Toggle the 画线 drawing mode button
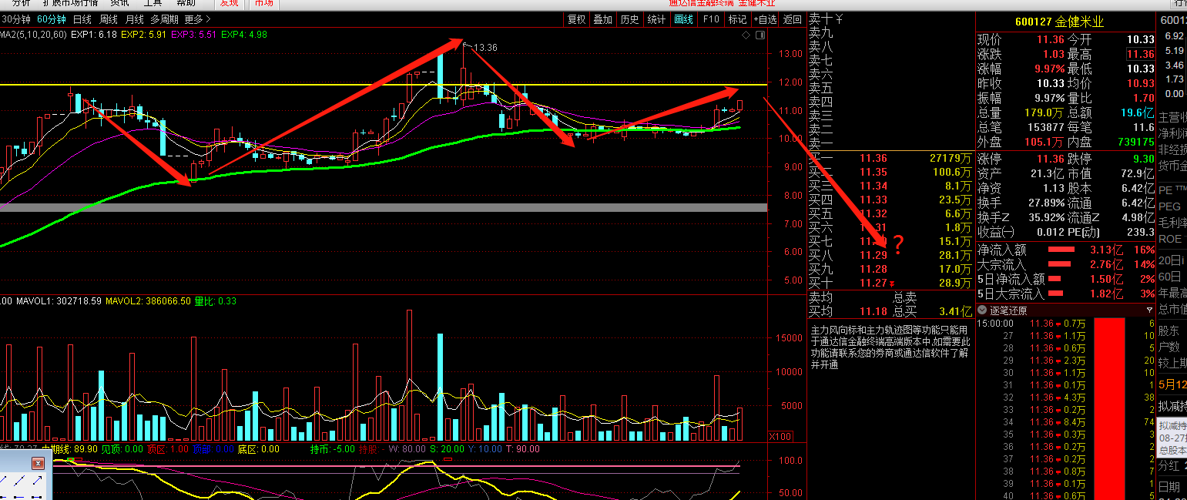The image size is (1187, 500). pos(684,20)
